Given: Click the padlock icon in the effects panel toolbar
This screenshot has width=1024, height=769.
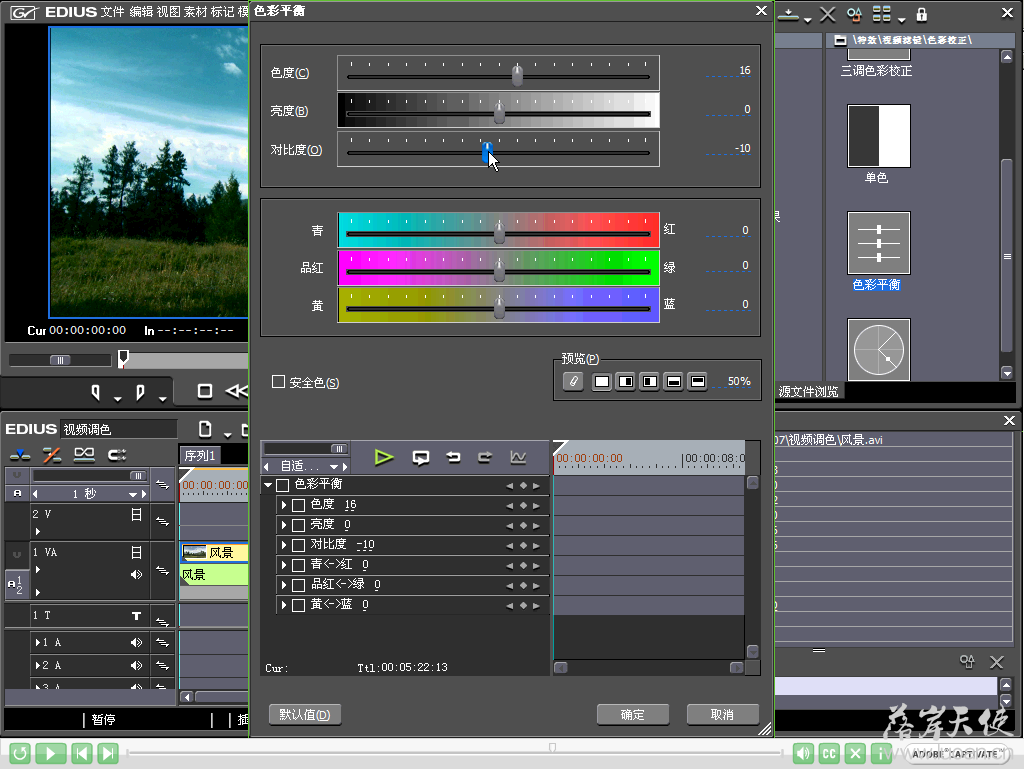Looking at the screenshot, I should pos(921,14).
